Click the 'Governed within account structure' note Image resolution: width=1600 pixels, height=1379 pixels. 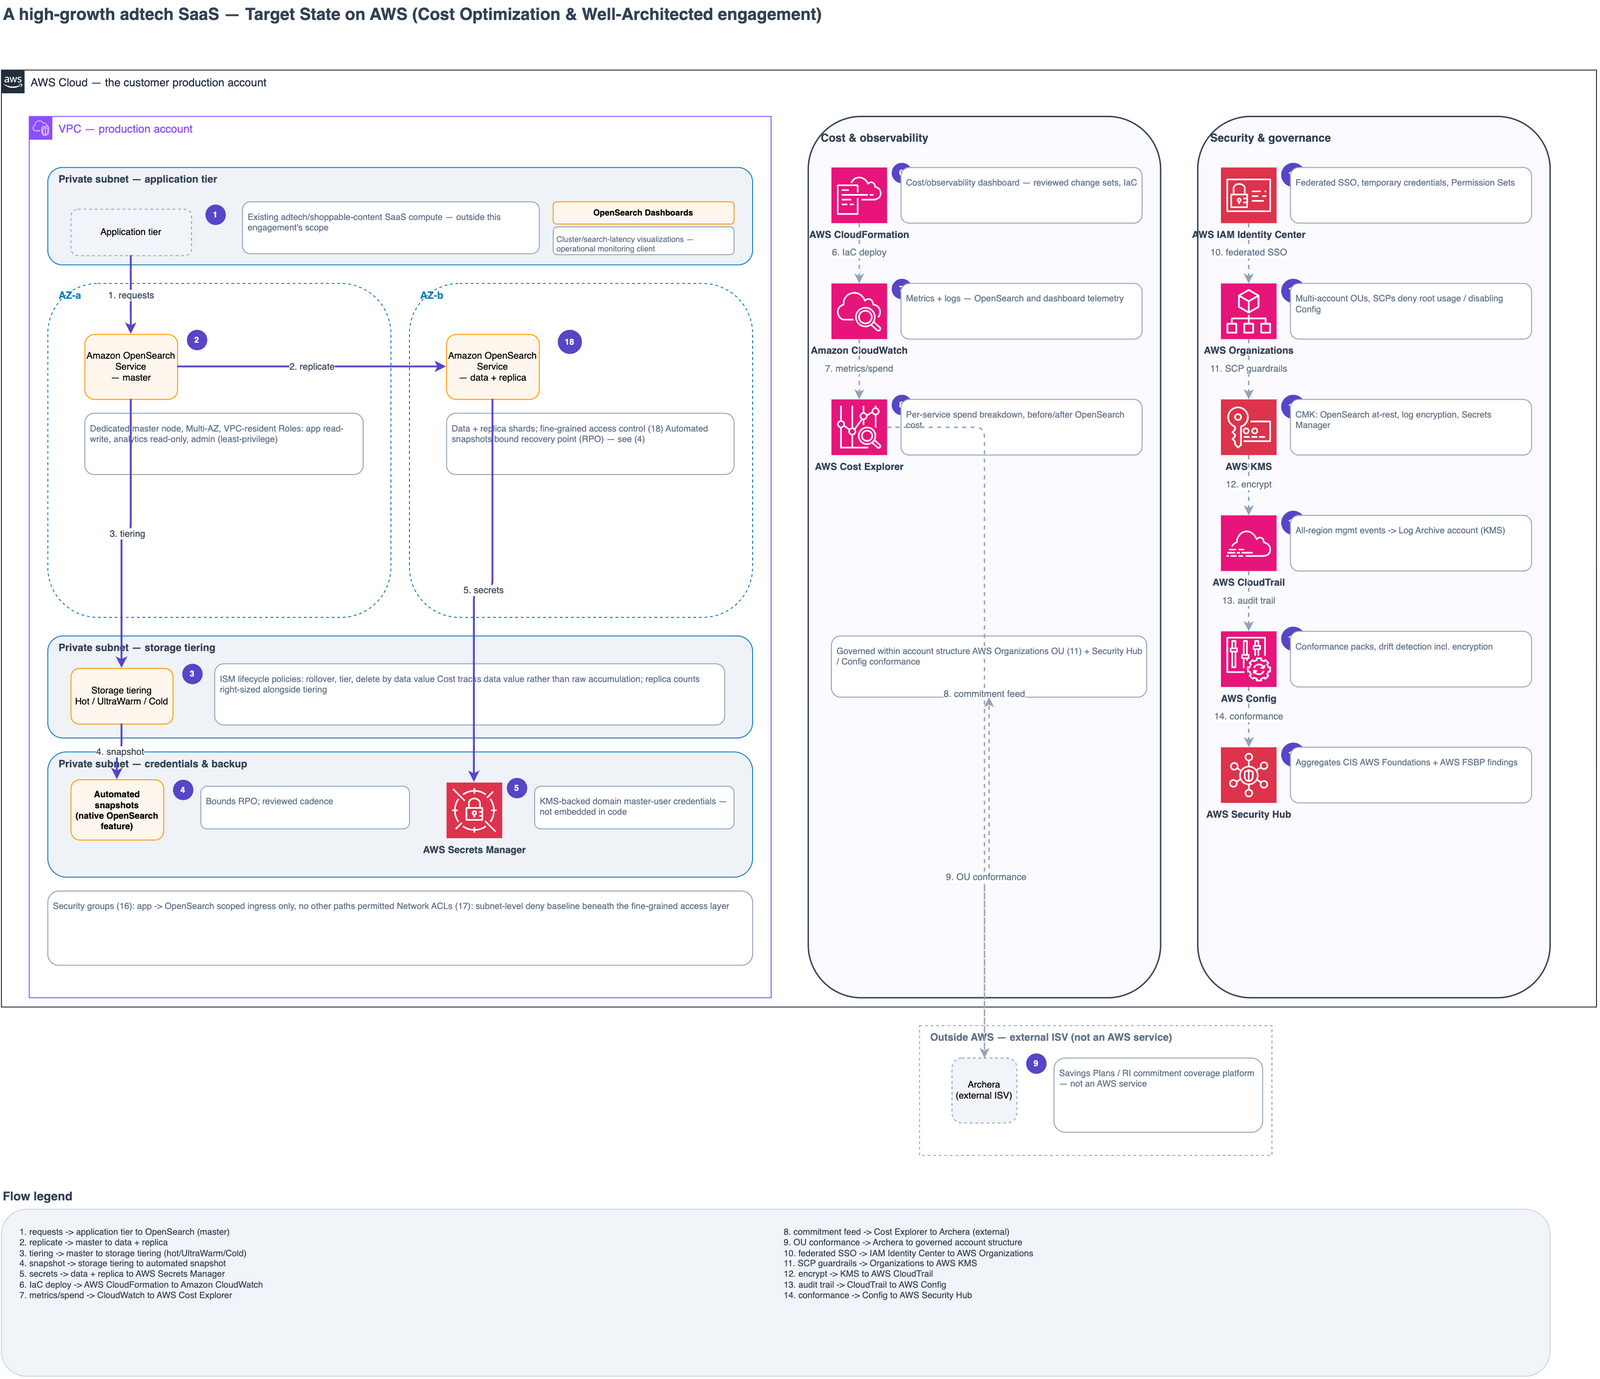[x=988, y=666]
